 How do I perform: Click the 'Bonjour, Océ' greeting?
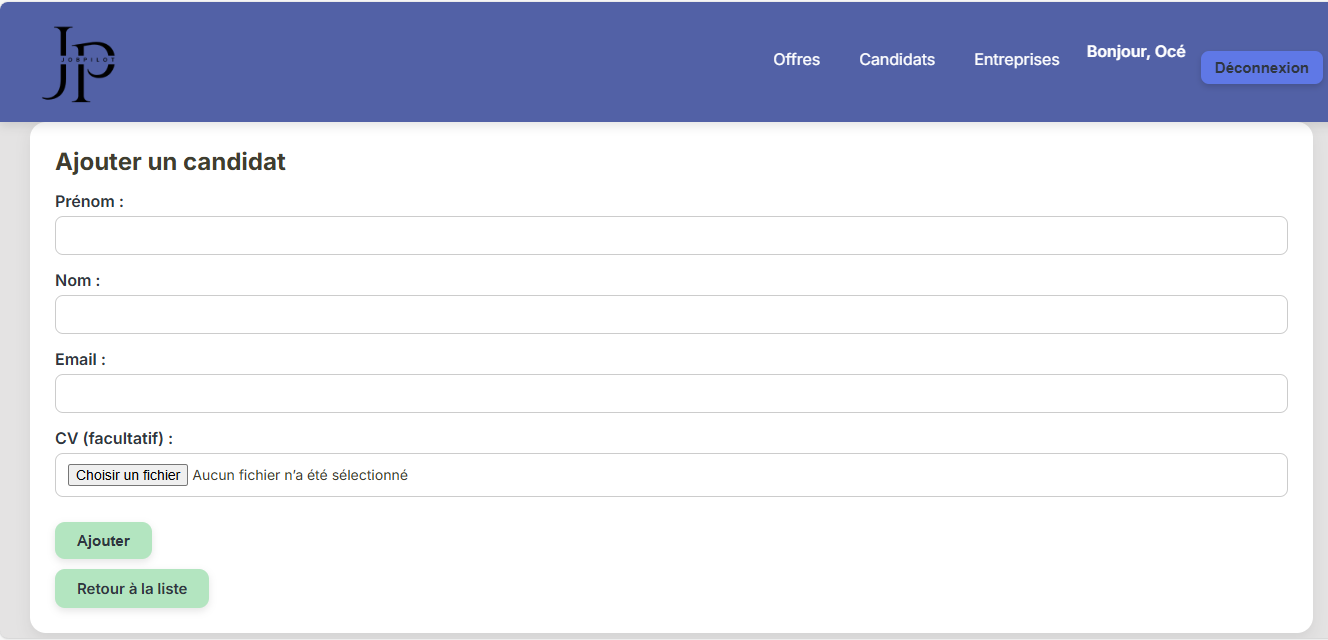pyautogui.click(x=1136, y=52)
